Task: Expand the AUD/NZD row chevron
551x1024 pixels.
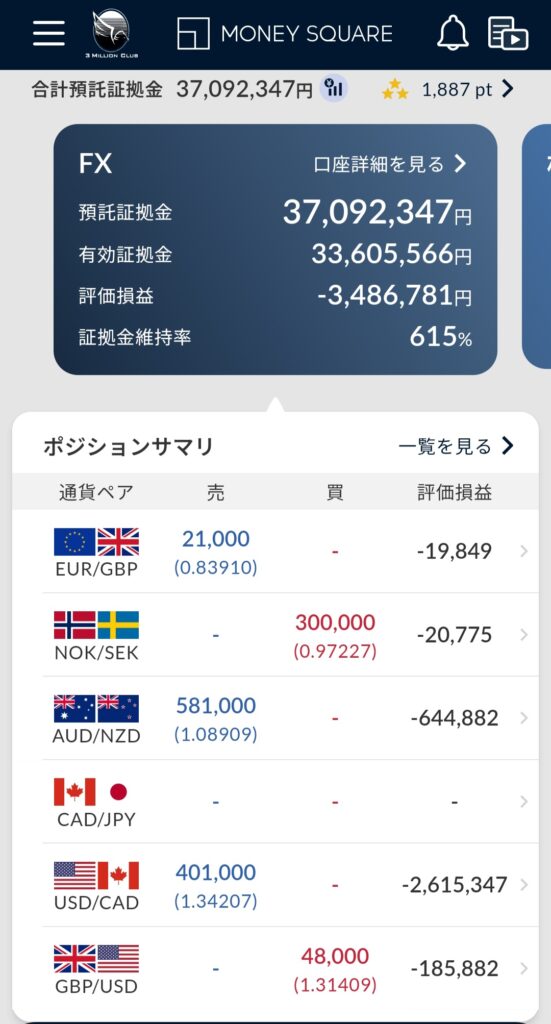Action: (x=524, y=718)
